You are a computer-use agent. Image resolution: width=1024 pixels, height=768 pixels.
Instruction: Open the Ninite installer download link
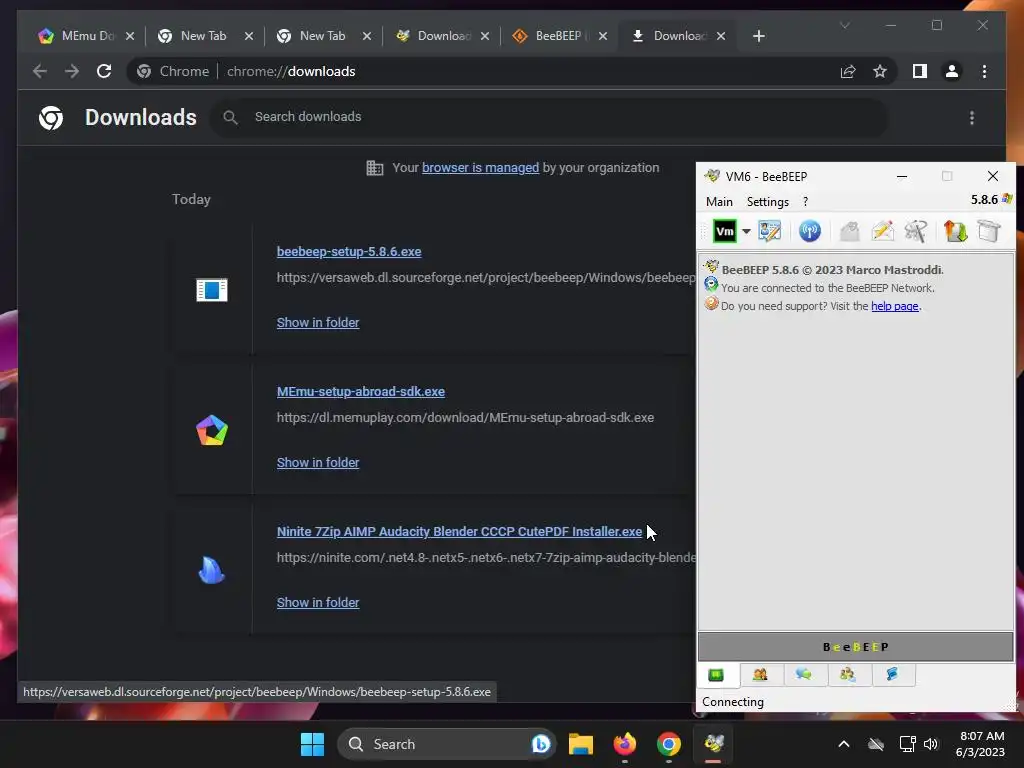pos(459,532)
